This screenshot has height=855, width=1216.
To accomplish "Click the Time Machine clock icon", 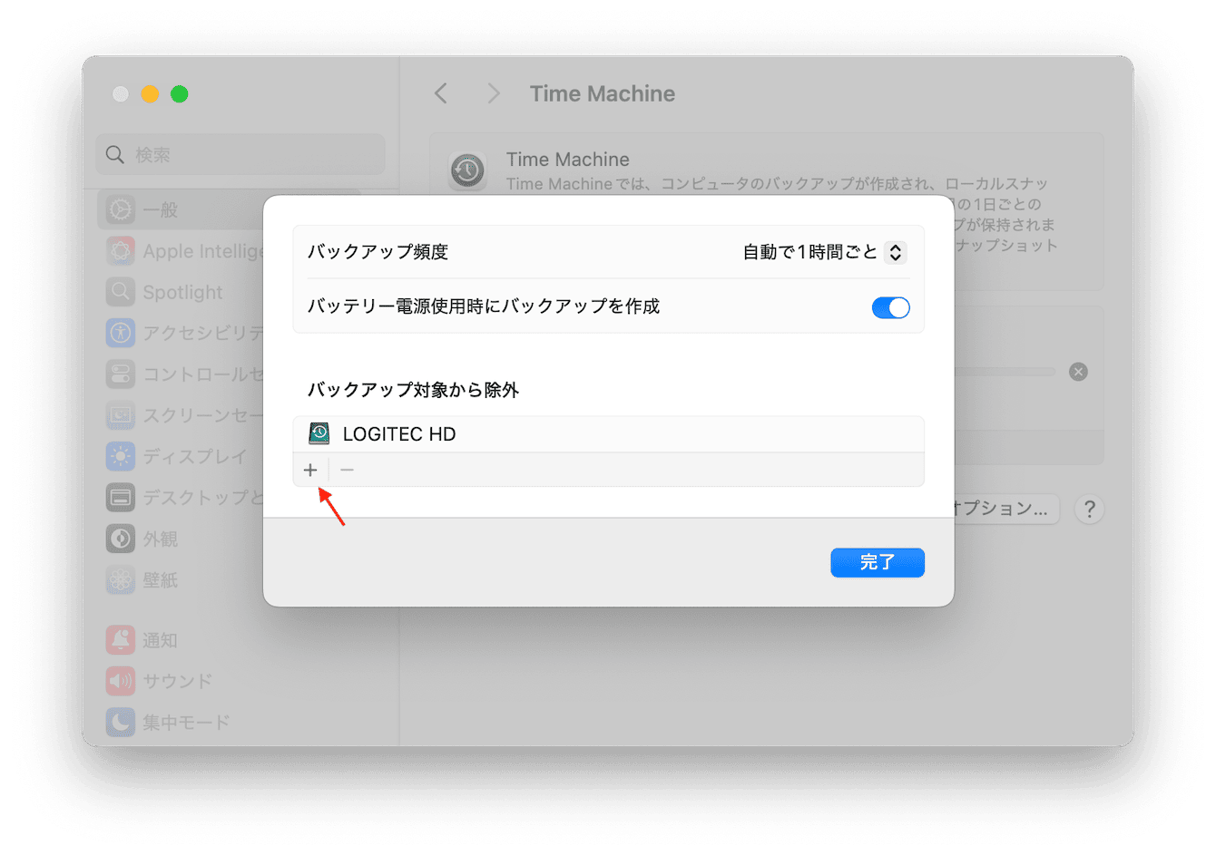I will pos(466,170).
